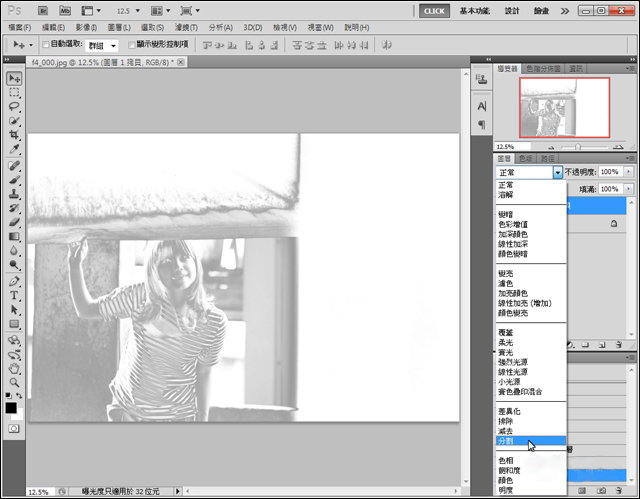This screenshot has width=640, height=499.
Task: Select the Brush tool
Action: (14, 180)
